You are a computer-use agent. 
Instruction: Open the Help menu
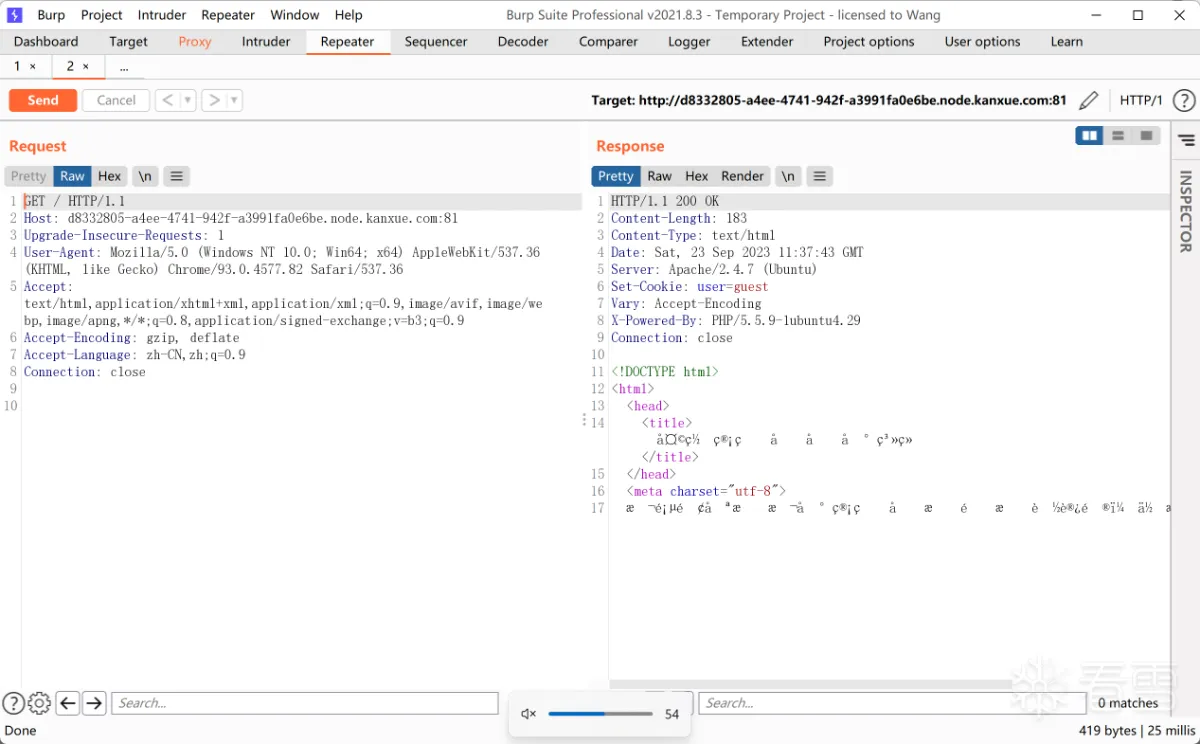[x=349, y=15]
